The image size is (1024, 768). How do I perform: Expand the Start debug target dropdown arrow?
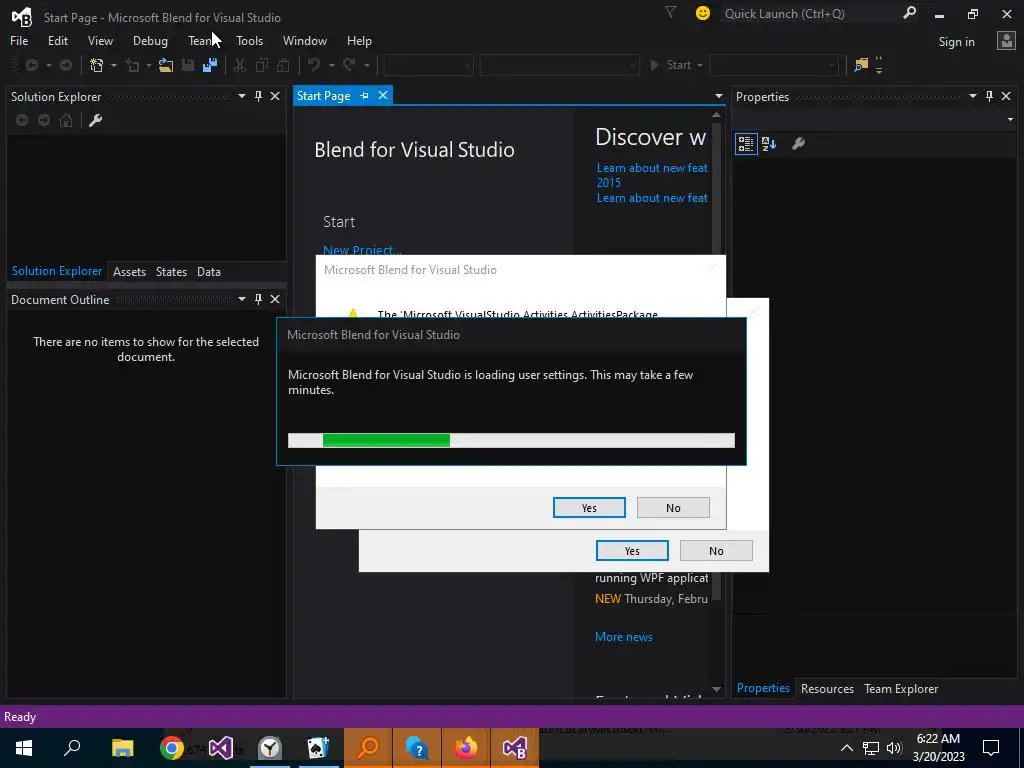click(700, 65)
